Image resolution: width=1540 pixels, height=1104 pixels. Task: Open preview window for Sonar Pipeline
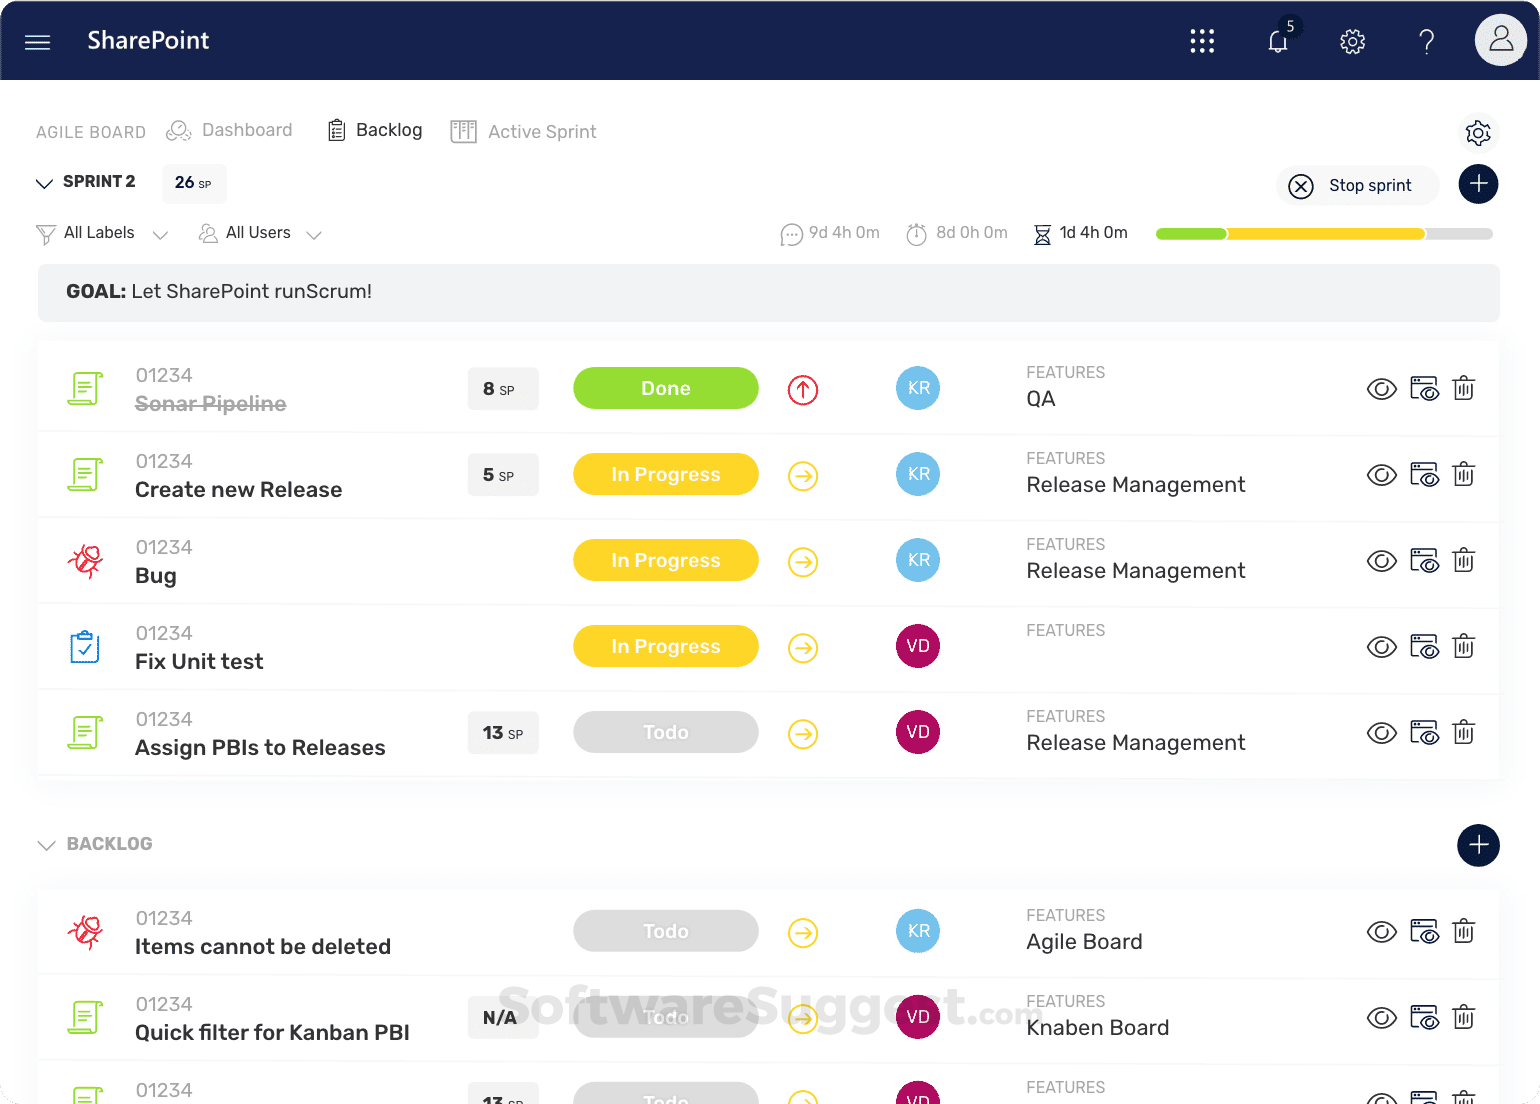[x=1424, y=388]
